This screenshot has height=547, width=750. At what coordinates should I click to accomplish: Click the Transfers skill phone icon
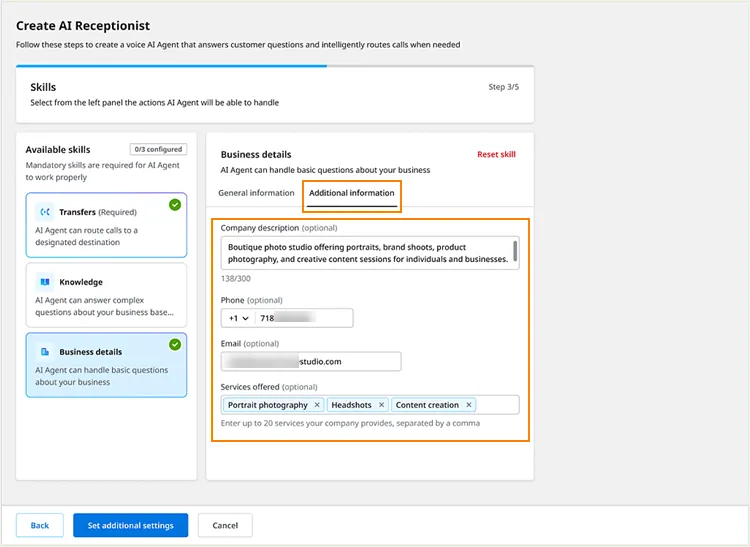pos(45,212)
